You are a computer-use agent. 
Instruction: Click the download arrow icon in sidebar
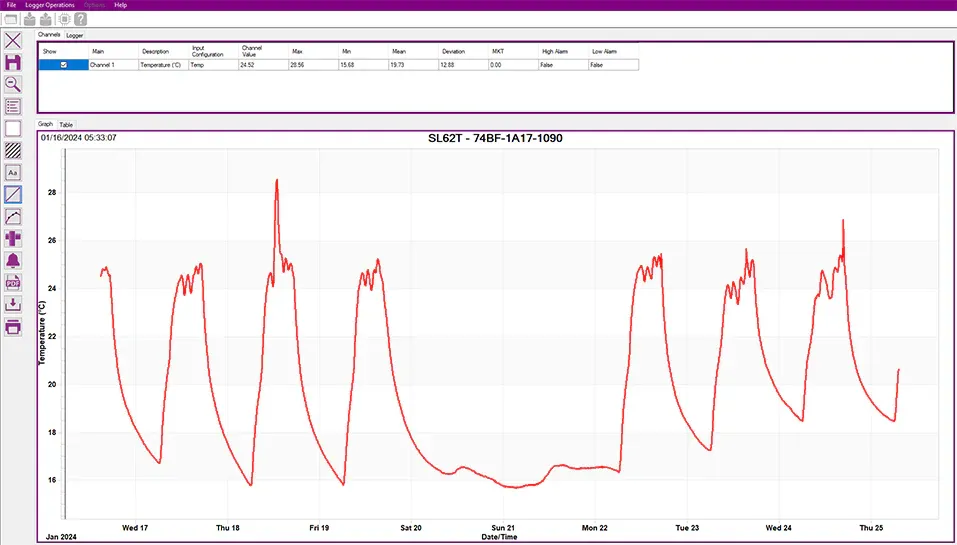13,305
